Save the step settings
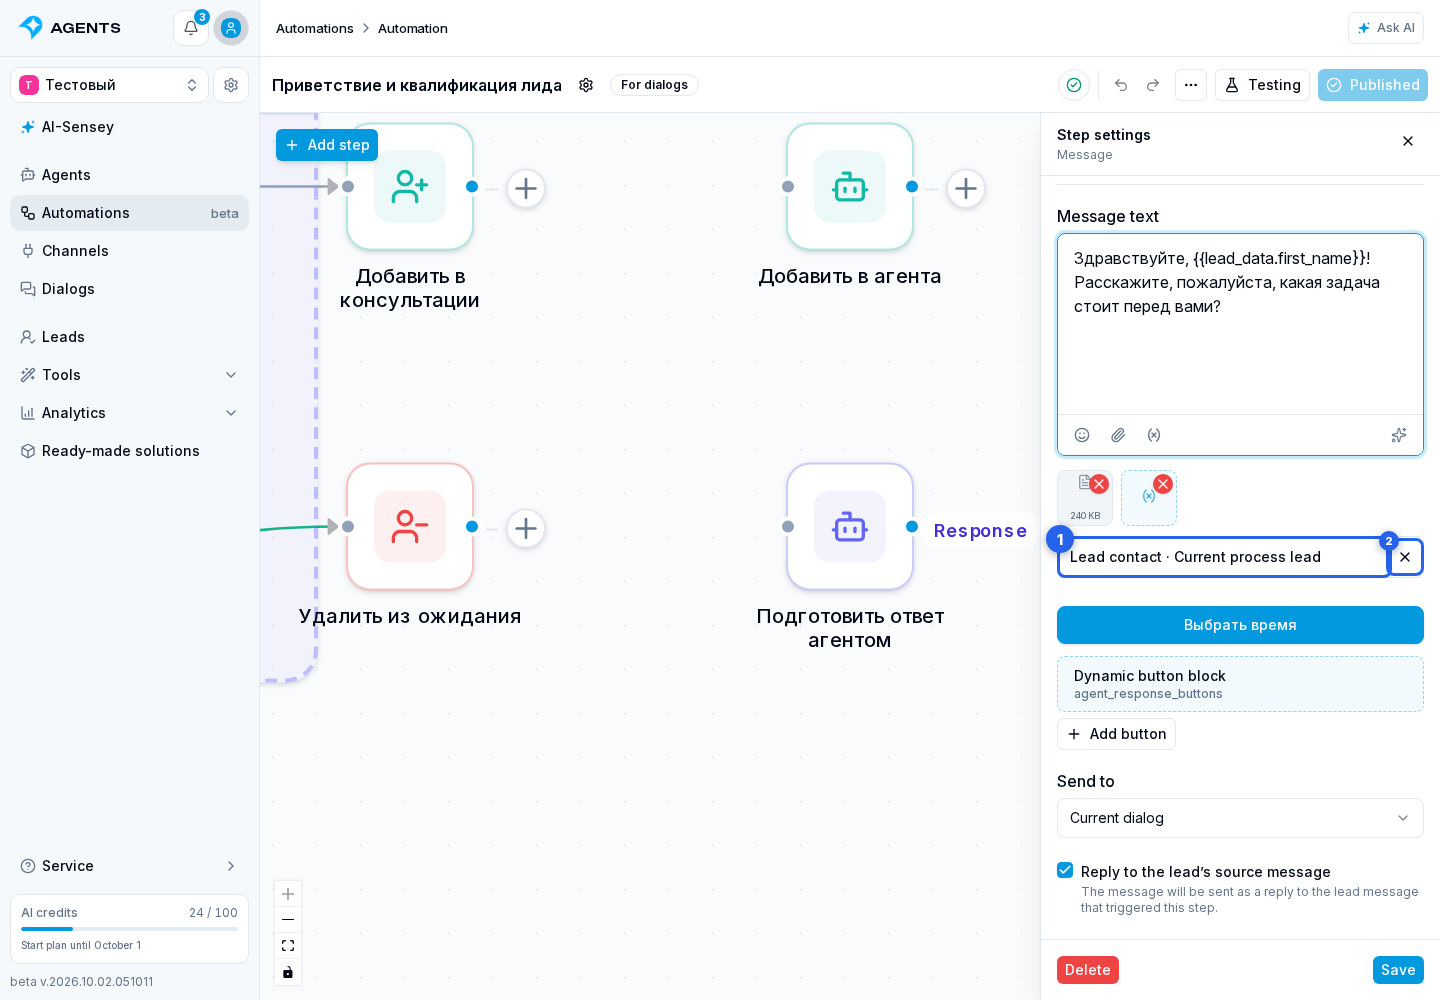Screen dimensions: 1440x1000 coord(1398,970)
